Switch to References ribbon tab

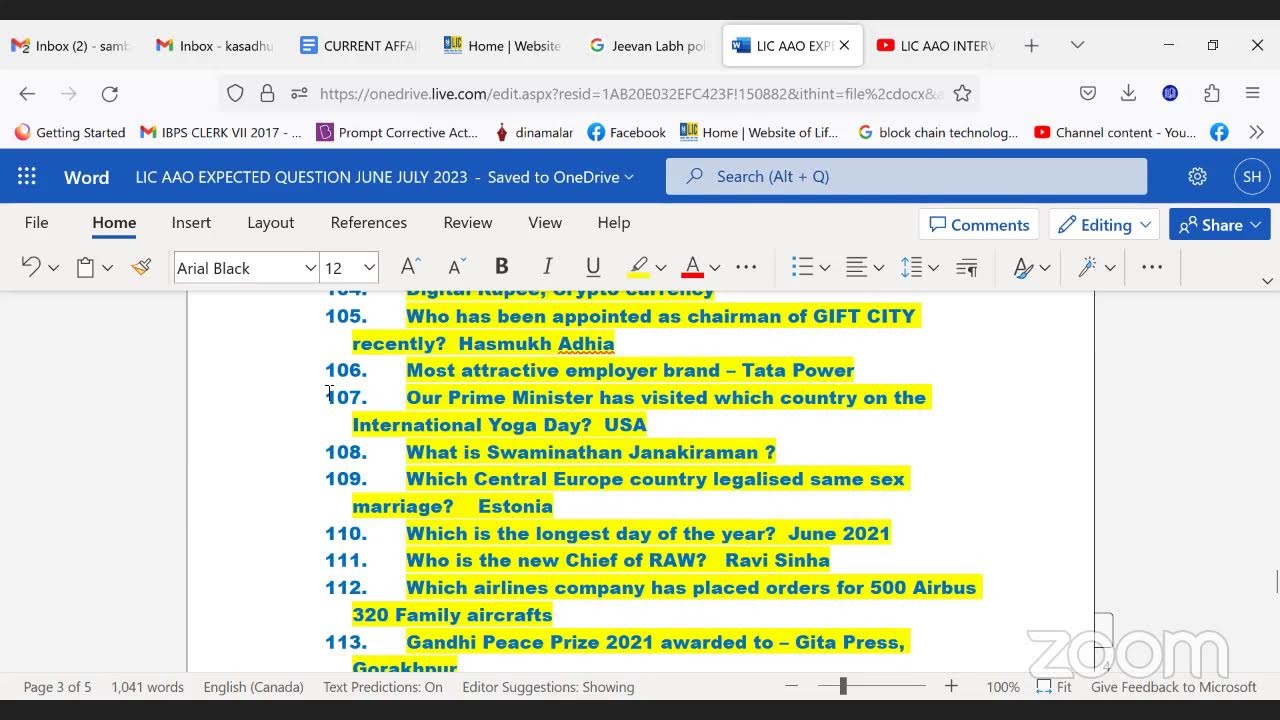point(369,222)
